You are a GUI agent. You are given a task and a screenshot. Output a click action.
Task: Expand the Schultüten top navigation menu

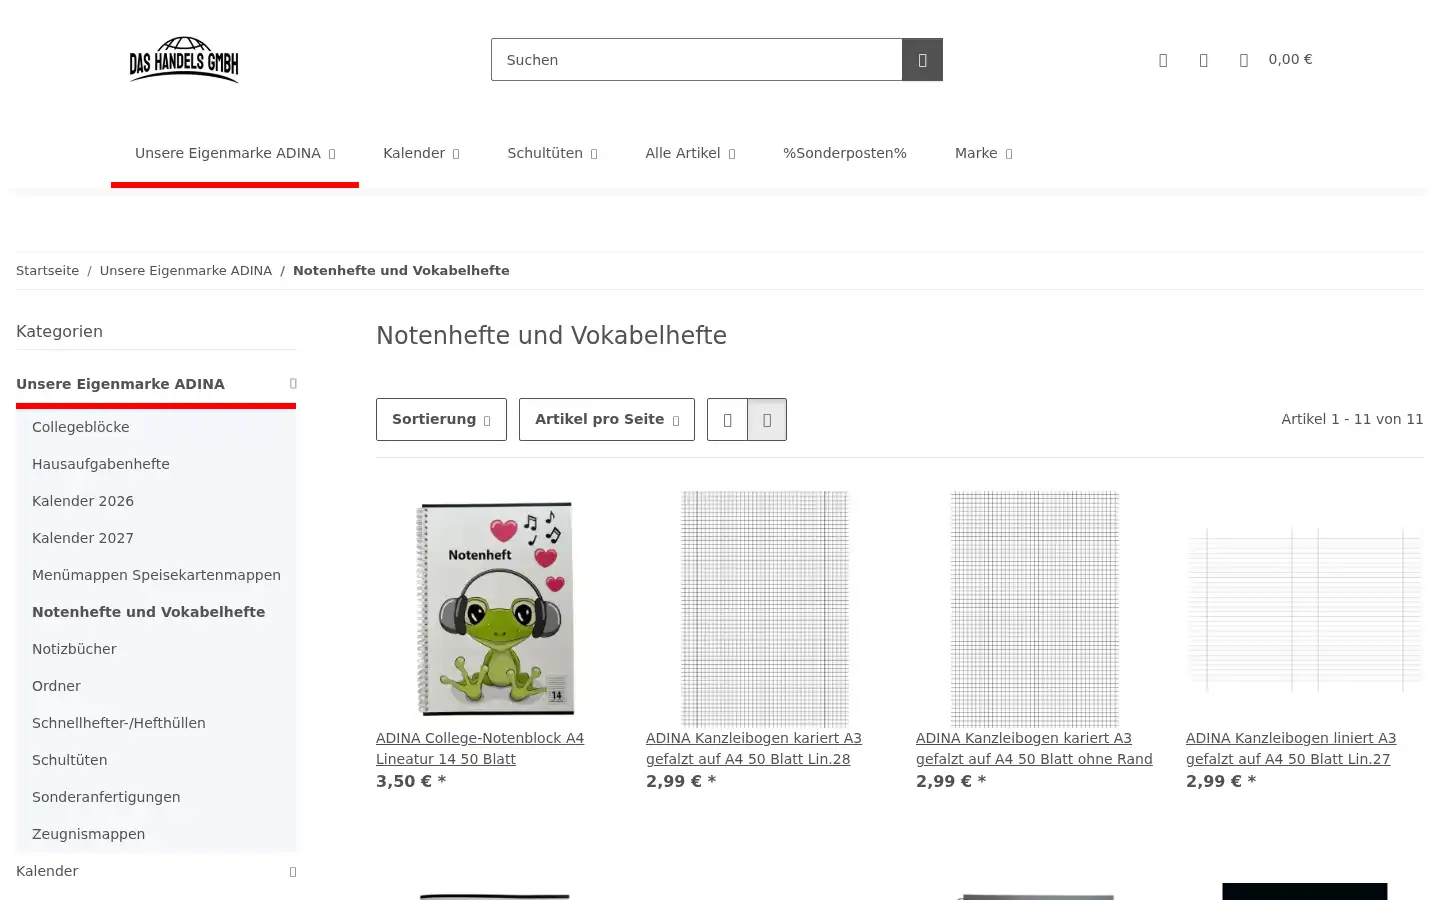552,153
